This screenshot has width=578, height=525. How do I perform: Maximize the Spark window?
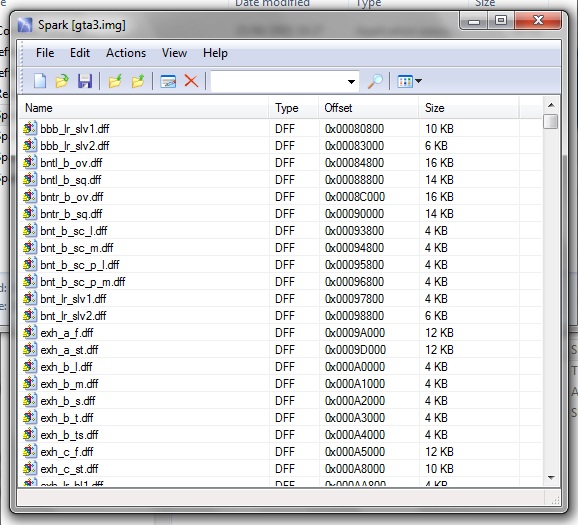pyautogui.click(x=501, y=21)
